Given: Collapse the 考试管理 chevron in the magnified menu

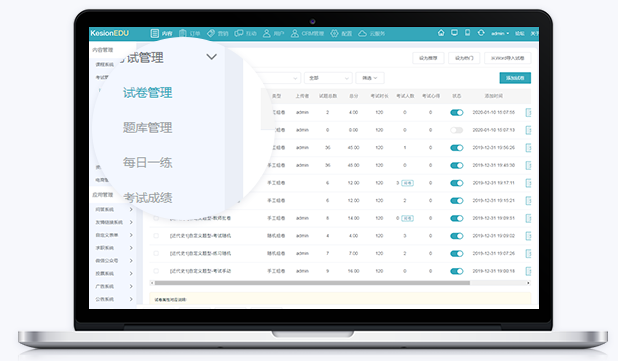Looking at the screenshot, I should [212, 57].
